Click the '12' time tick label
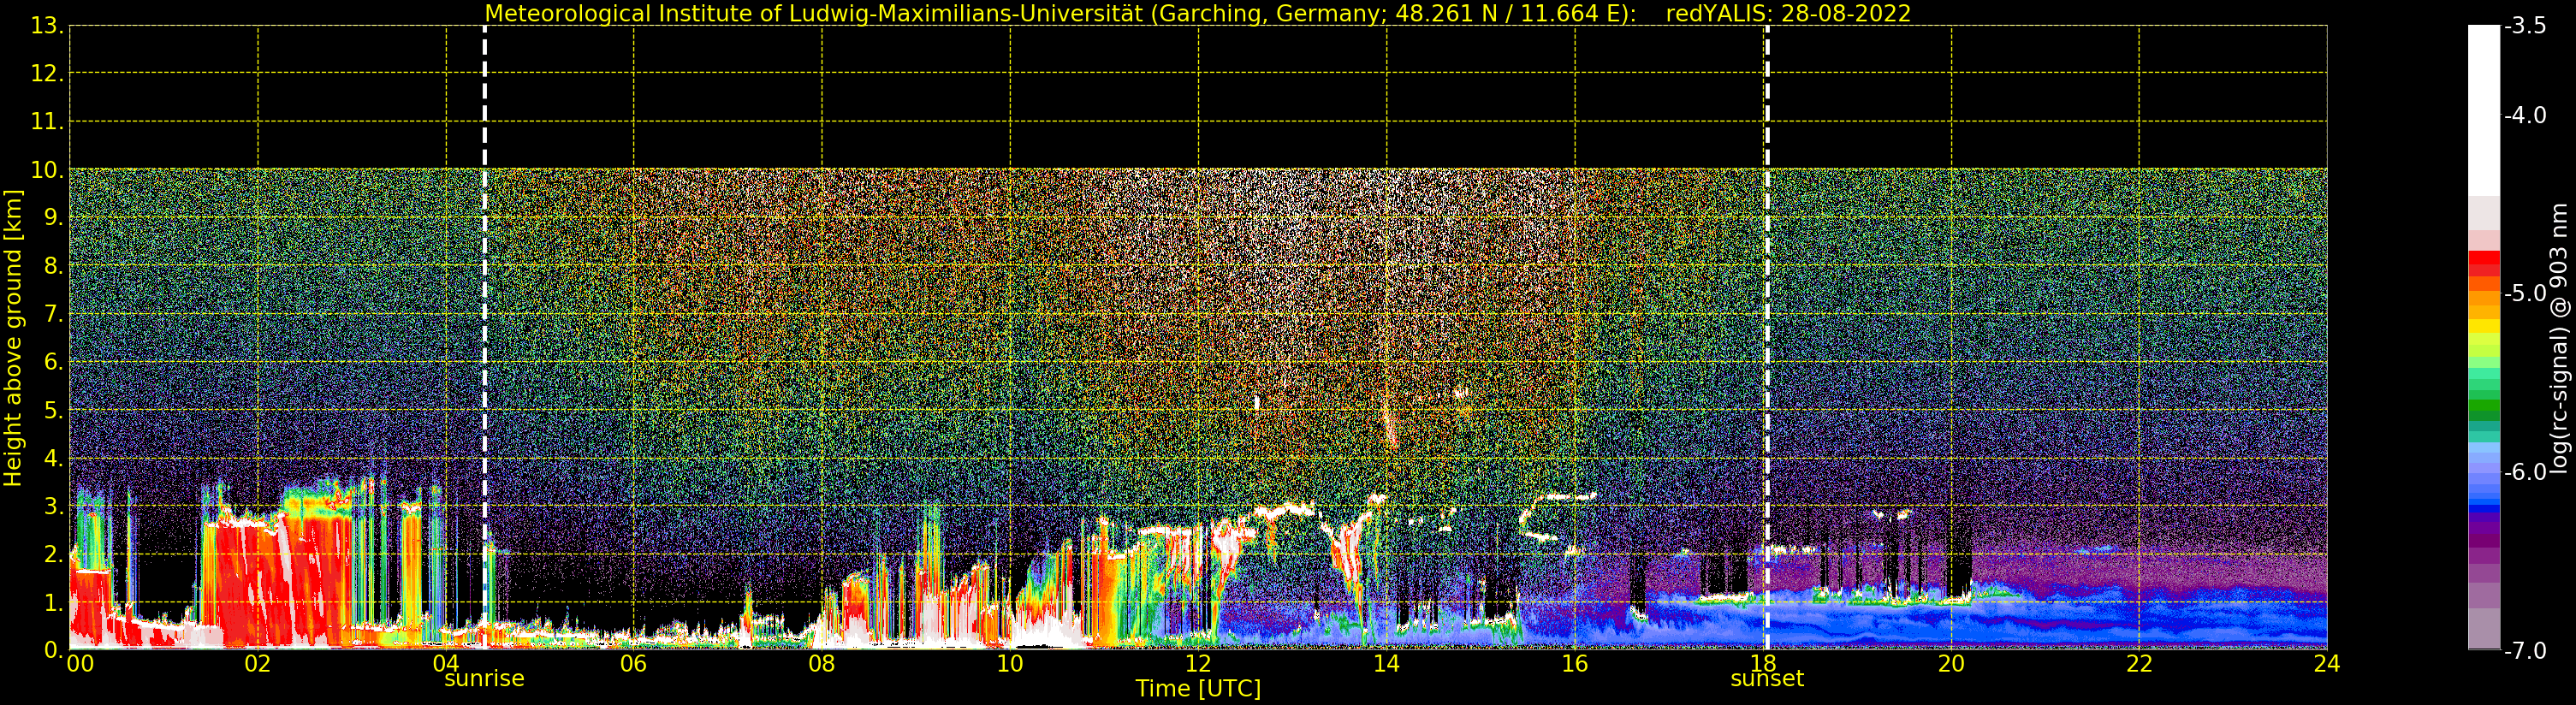The image size is (2576, 705). pos(1198,664)
